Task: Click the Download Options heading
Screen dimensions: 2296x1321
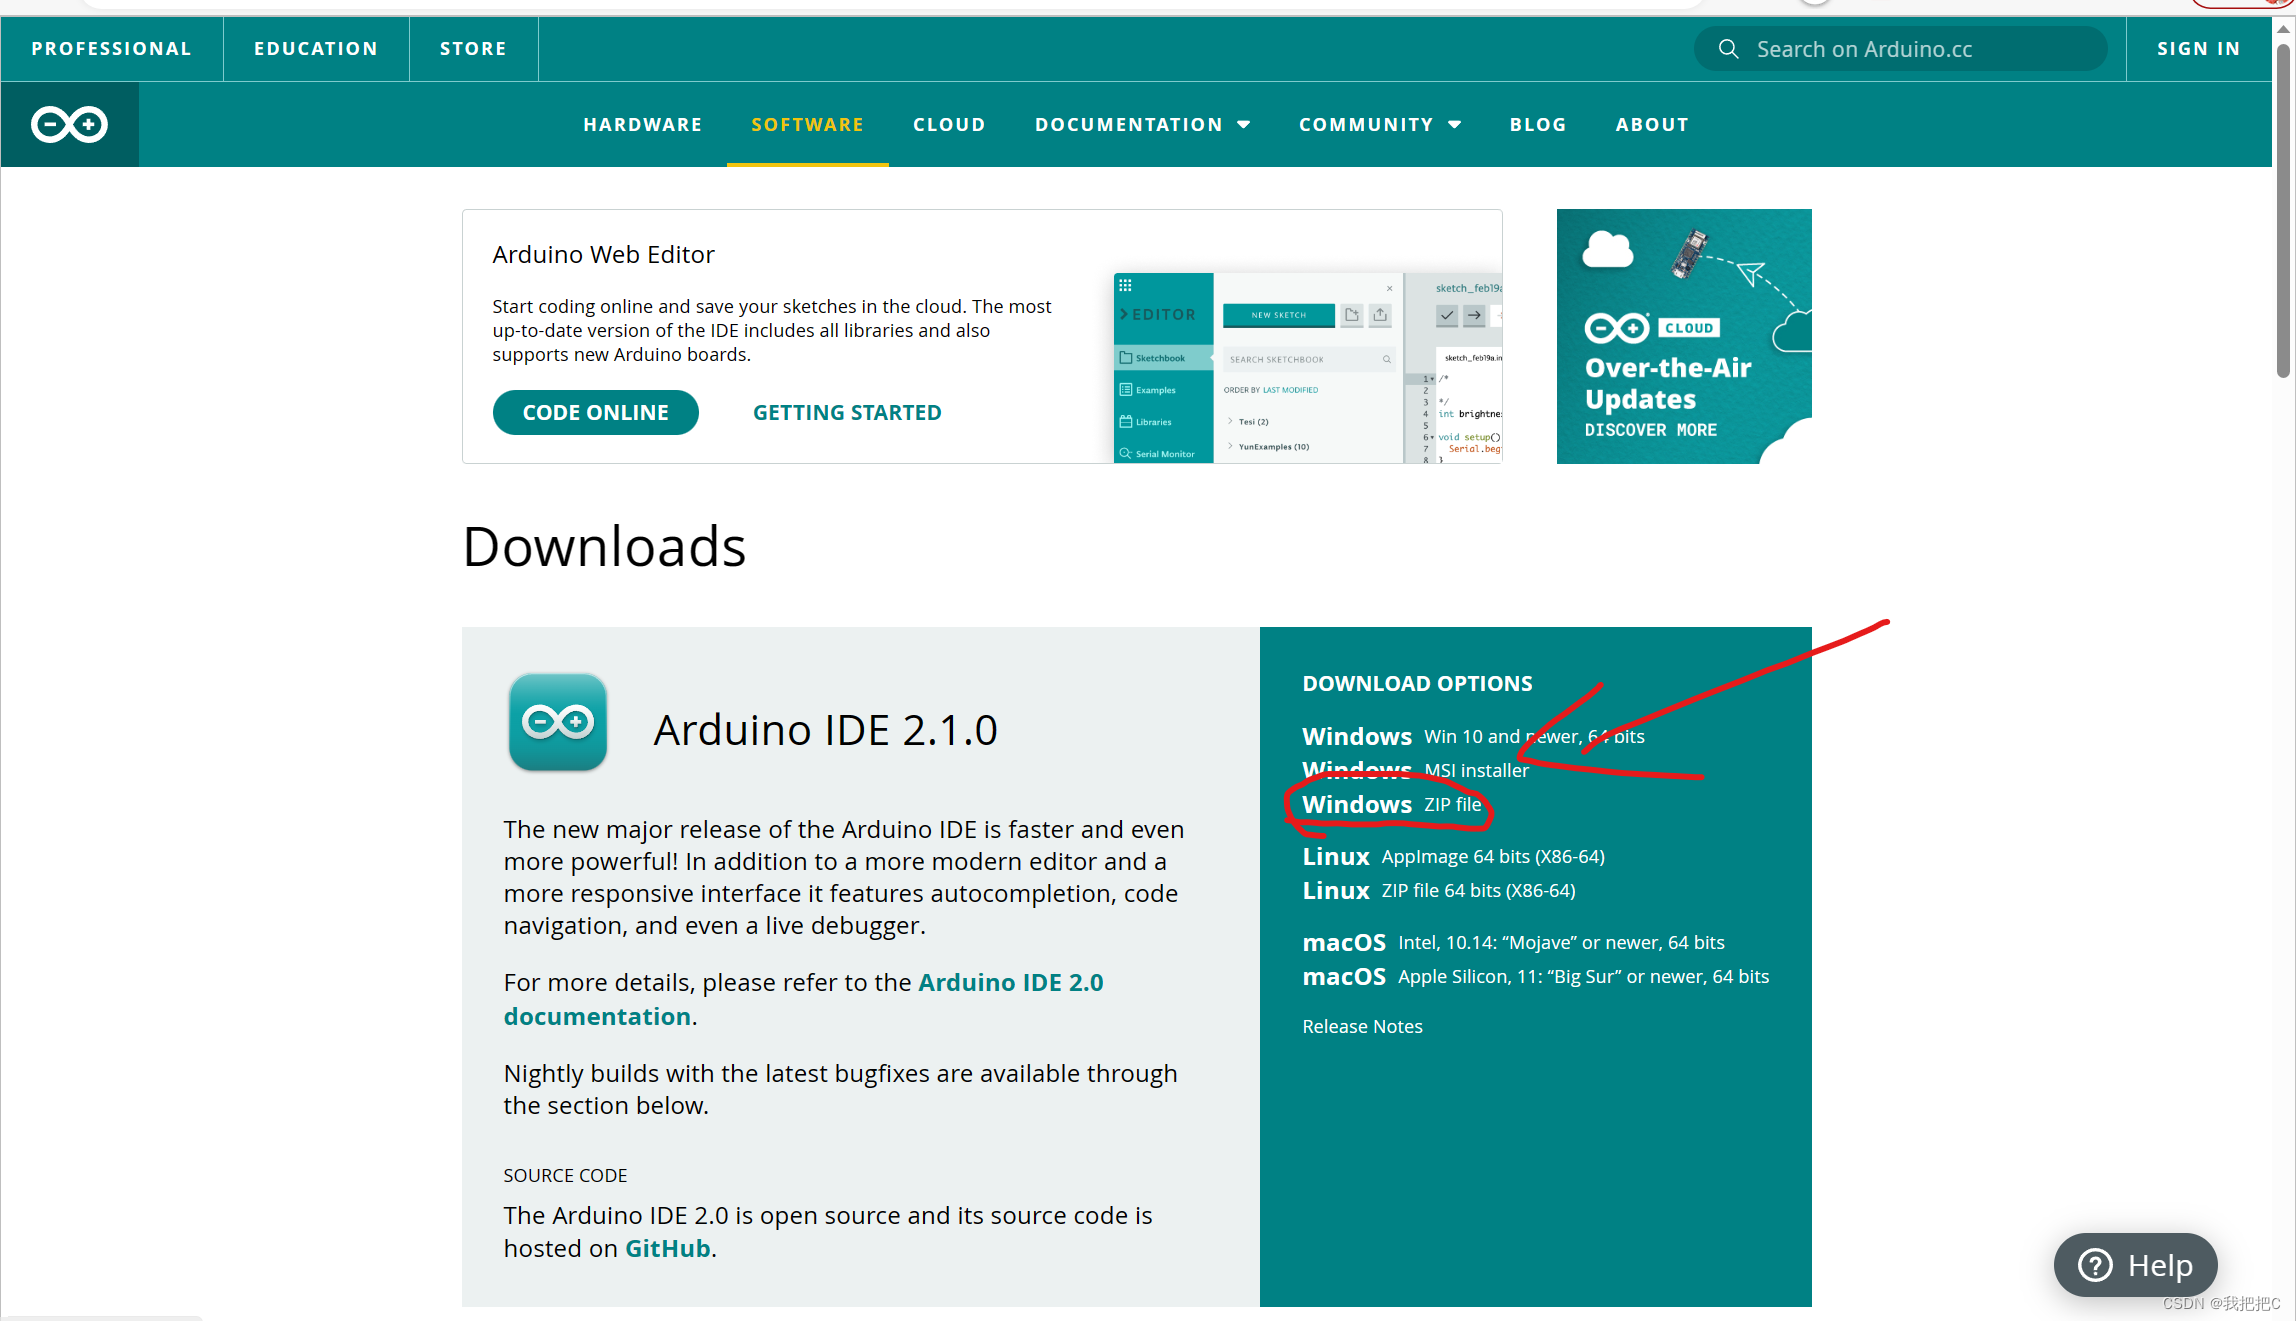Action: pyautogui.click(x=1417, y=684)
